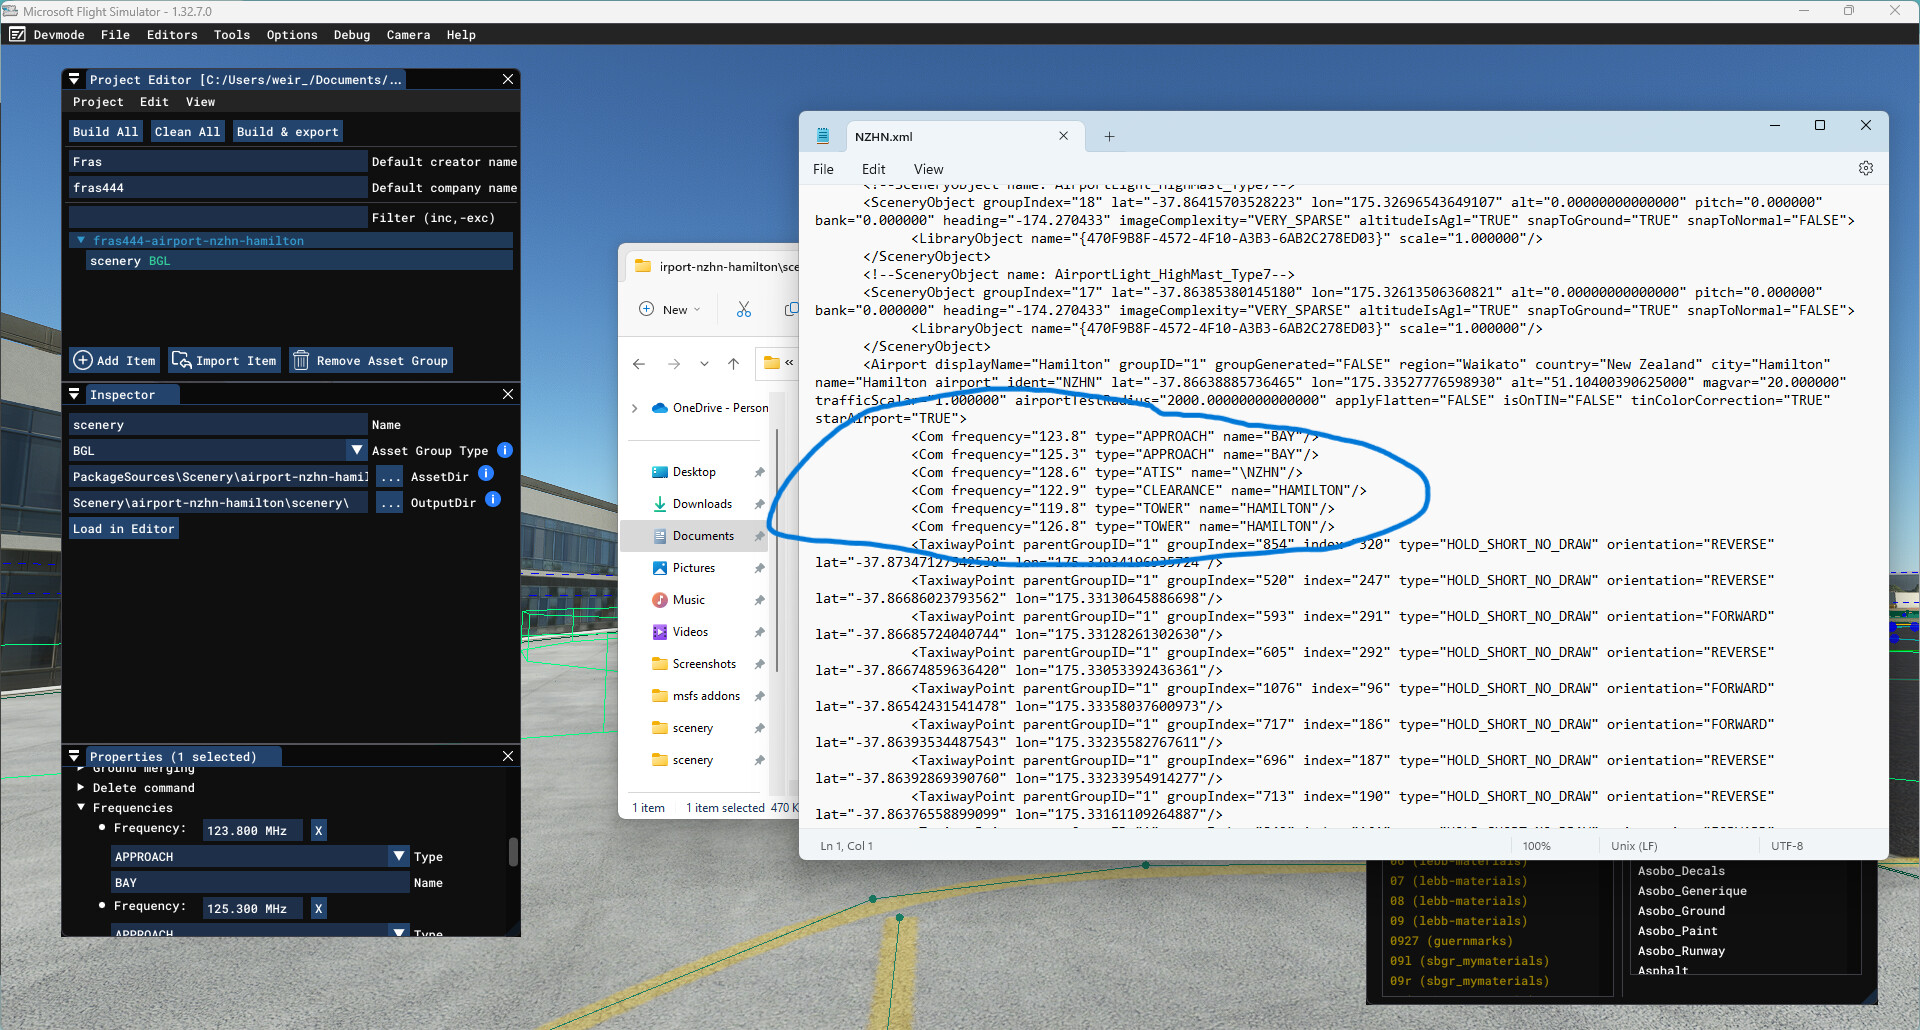The width and height of the screenshot is (1920, 1030).
Task: Close the Properties panel
Action: click(508, 756)
